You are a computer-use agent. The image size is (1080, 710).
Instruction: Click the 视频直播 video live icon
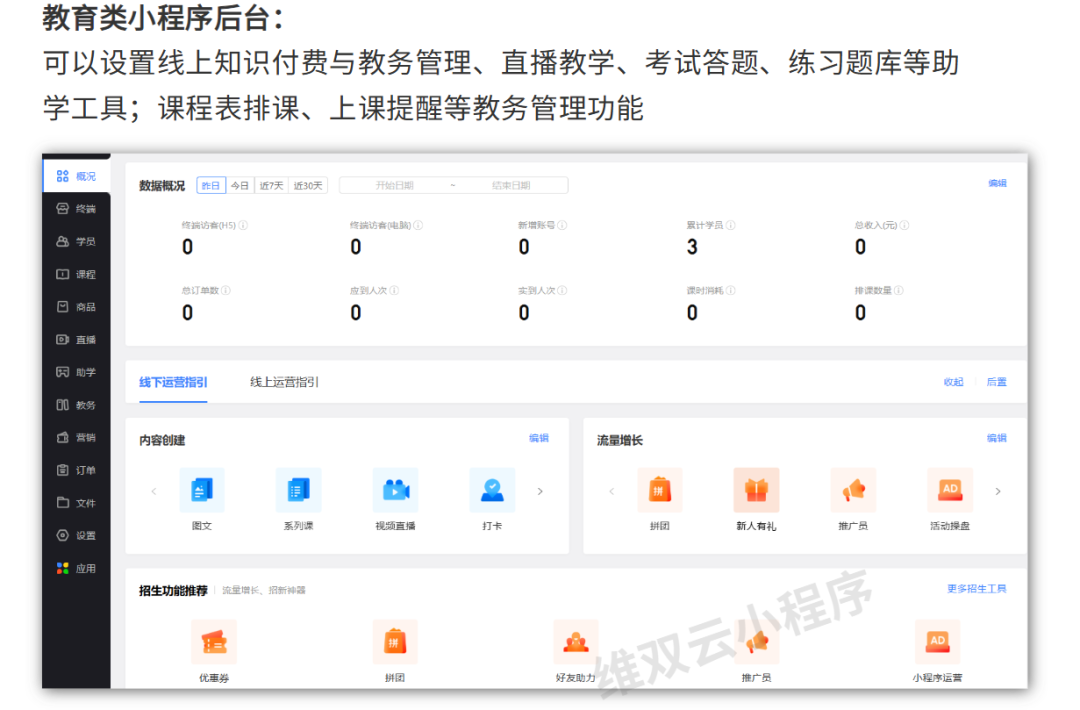pos(395,490)
